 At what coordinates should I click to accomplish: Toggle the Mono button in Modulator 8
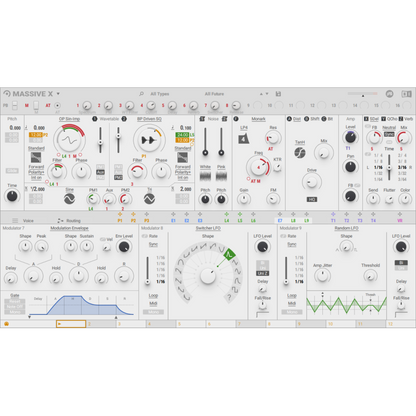[x=153, y=312]
